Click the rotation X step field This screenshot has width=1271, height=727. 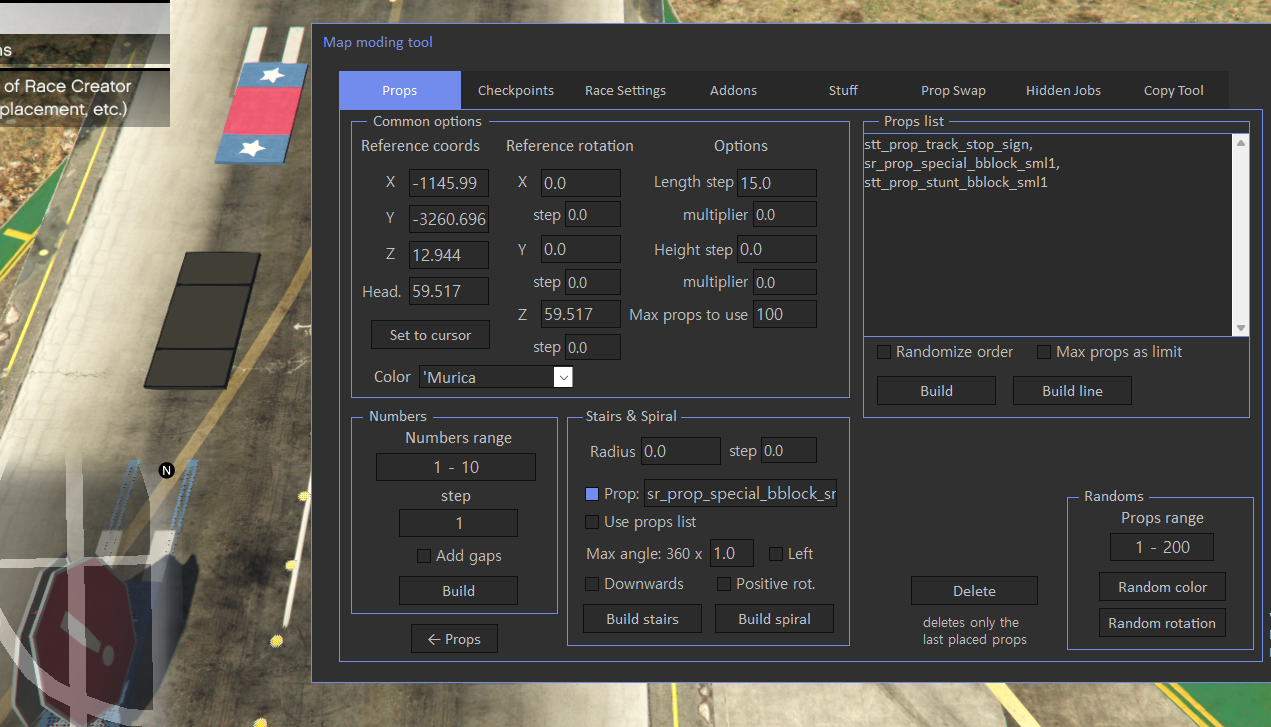[x=593, y=215]
